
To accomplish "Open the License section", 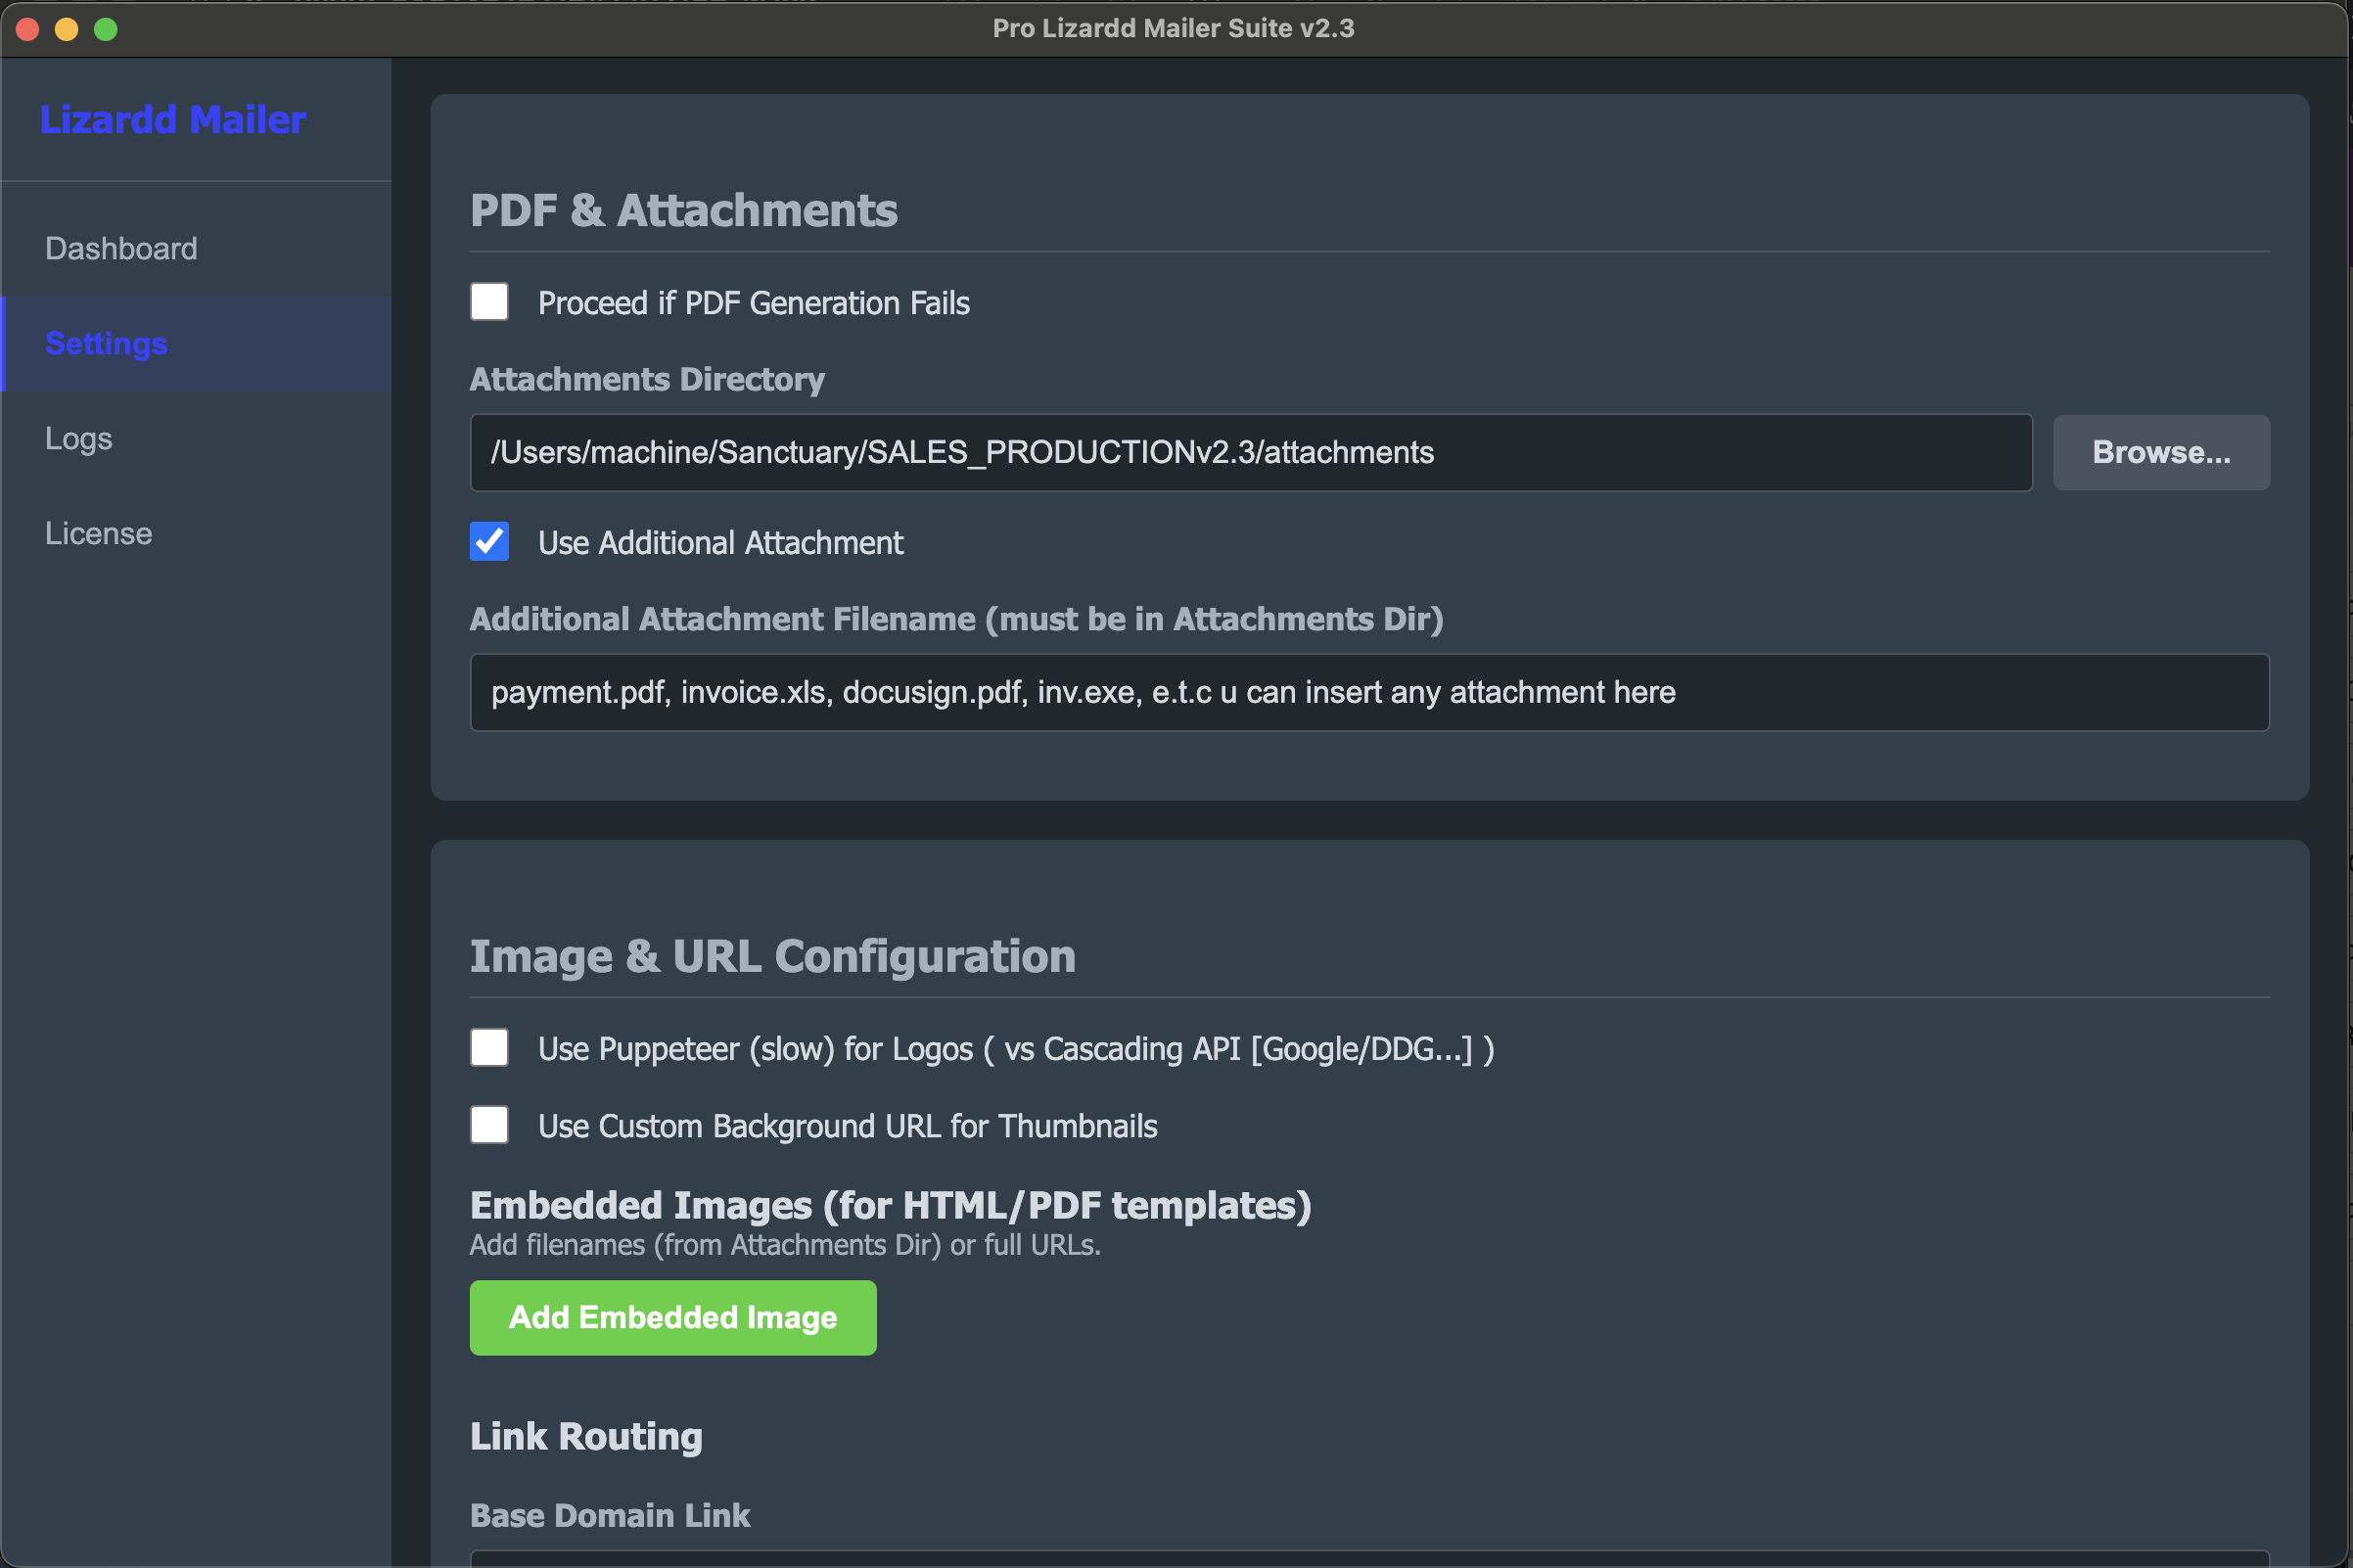I will click(98, 532).
